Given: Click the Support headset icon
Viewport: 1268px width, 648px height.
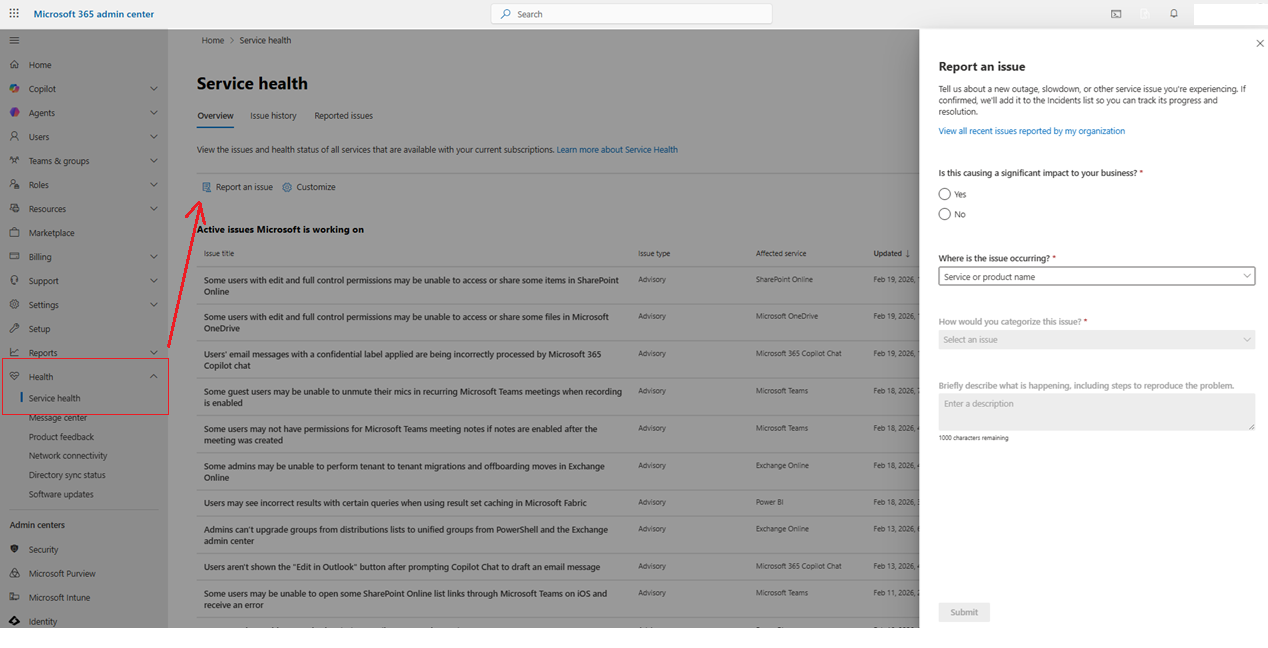Looking at the screenshot, I should (x=14, y=281).
